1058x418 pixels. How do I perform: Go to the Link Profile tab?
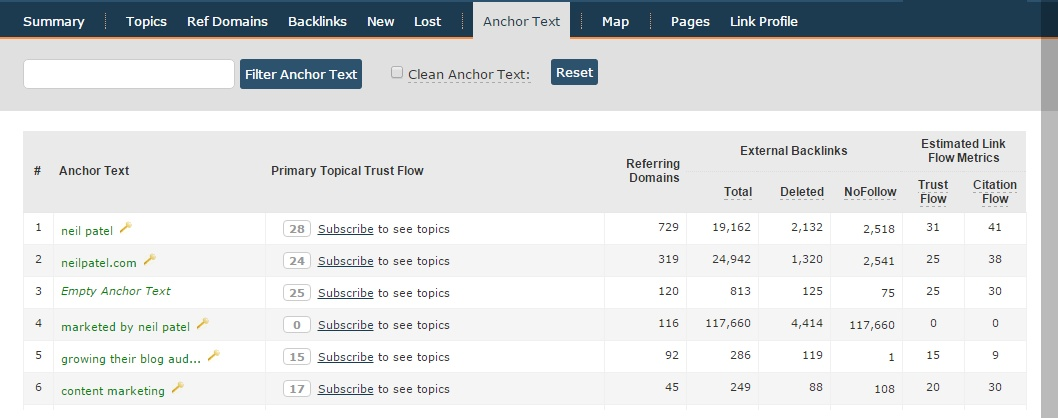pos(764,22)
